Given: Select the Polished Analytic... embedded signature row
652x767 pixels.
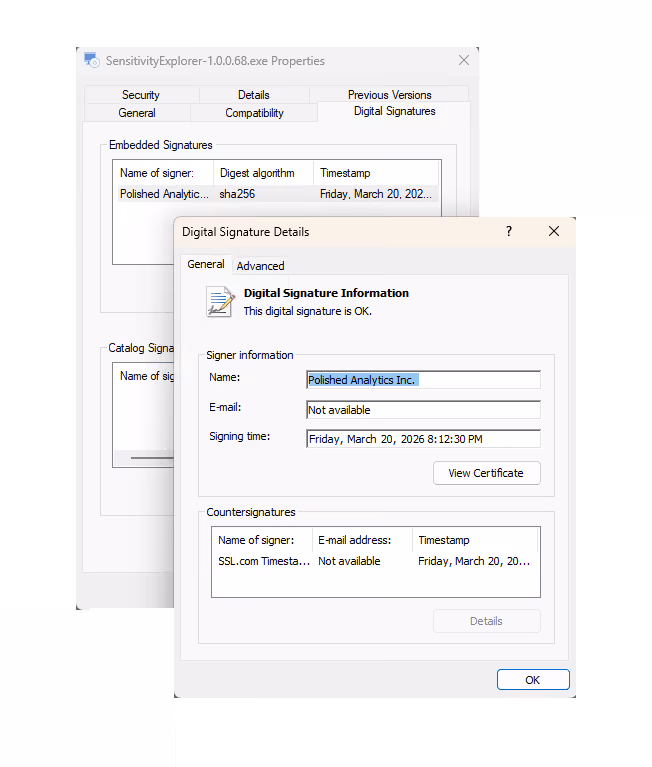Looking at the screenshot, I should 276,194.
